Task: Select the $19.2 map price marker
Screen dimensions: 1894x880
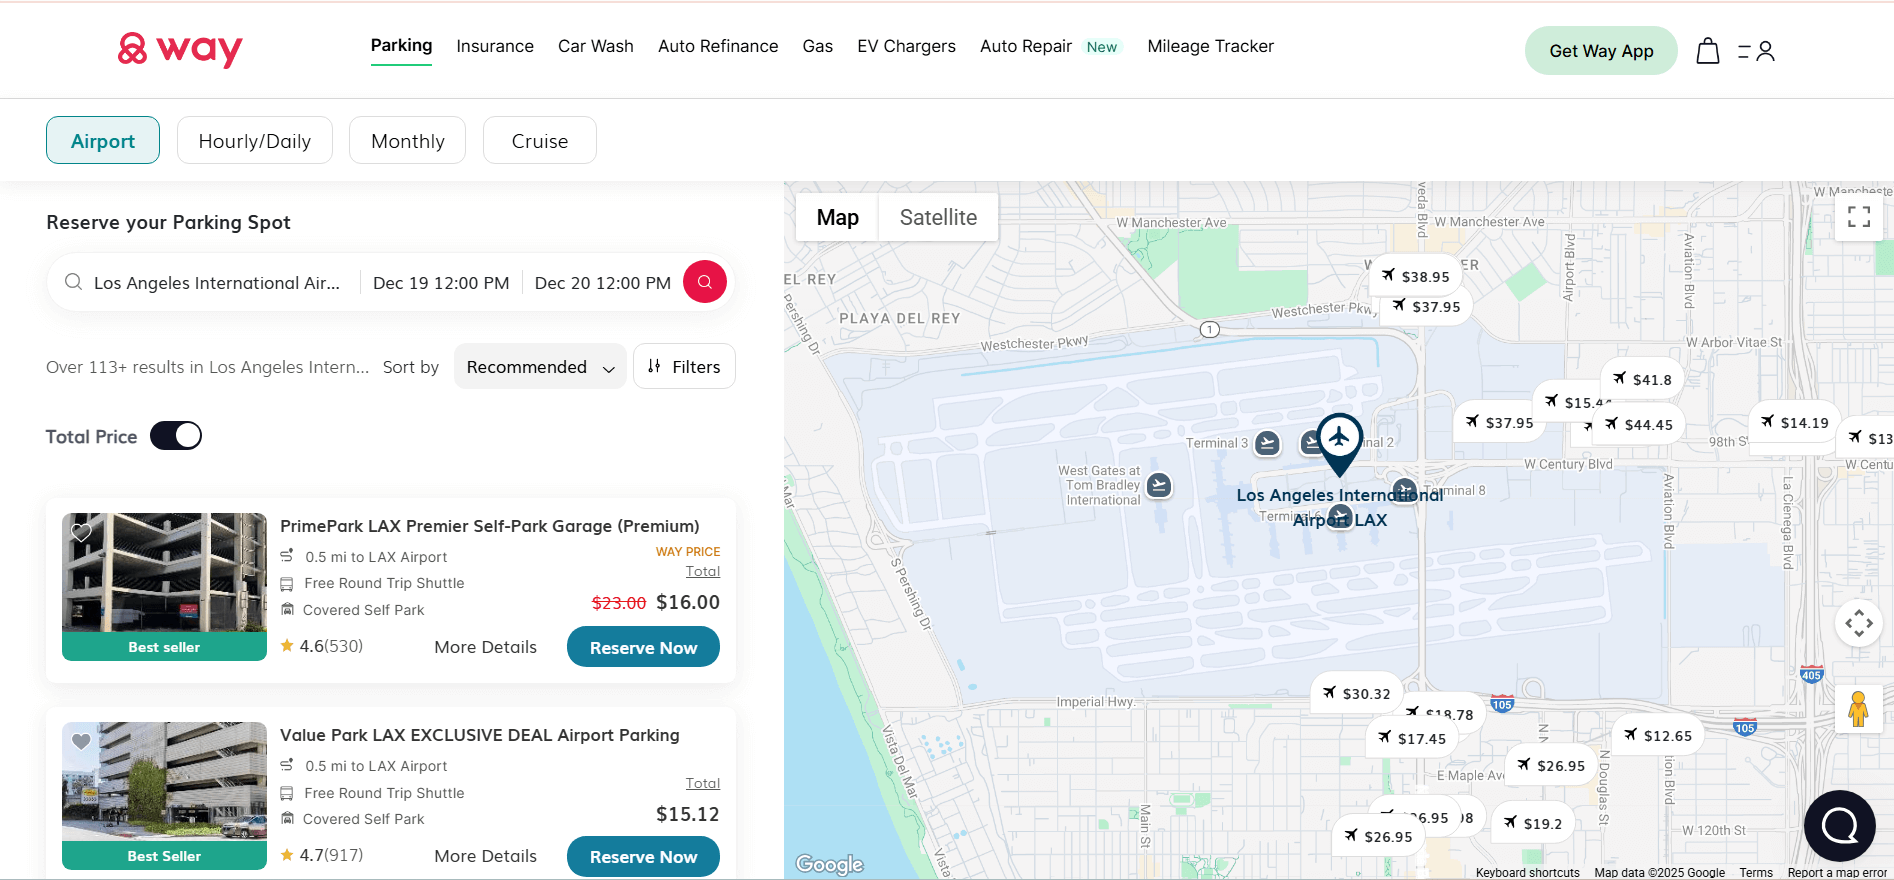Action: [1533, 823]
